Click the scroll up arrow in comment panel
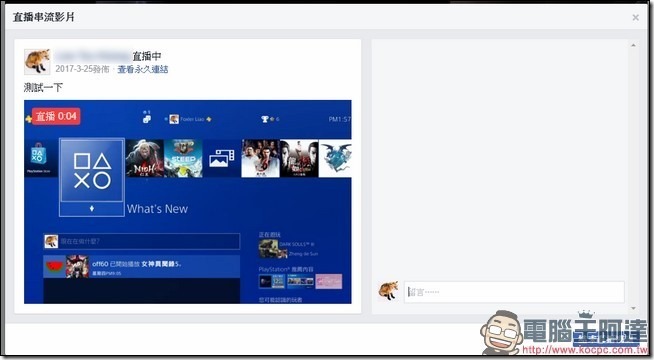 (x=633, y=45)
